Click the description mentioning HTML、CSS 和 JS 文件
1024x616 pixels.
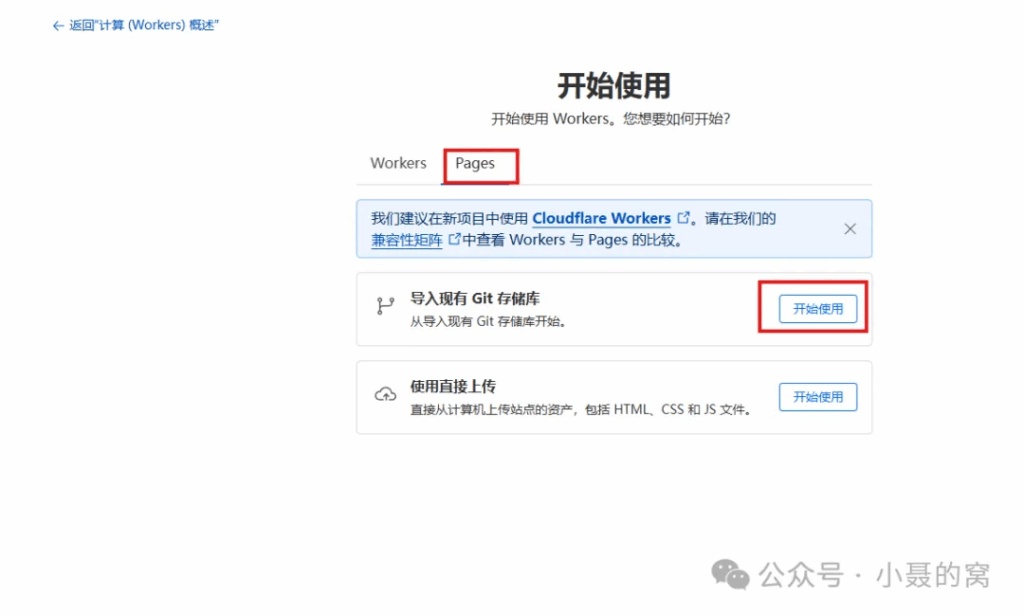581,410
